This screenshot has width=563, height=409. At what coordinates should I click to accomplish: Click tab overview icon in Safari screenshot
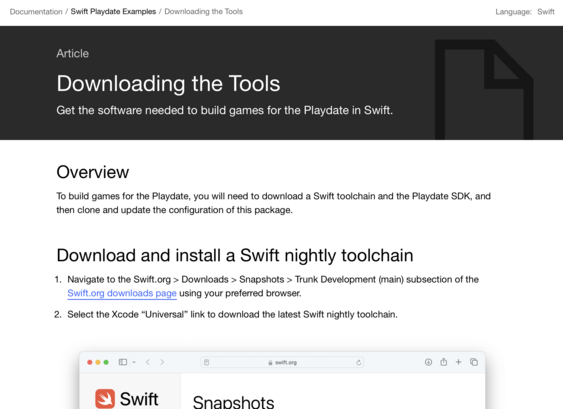tap(474, 362)
